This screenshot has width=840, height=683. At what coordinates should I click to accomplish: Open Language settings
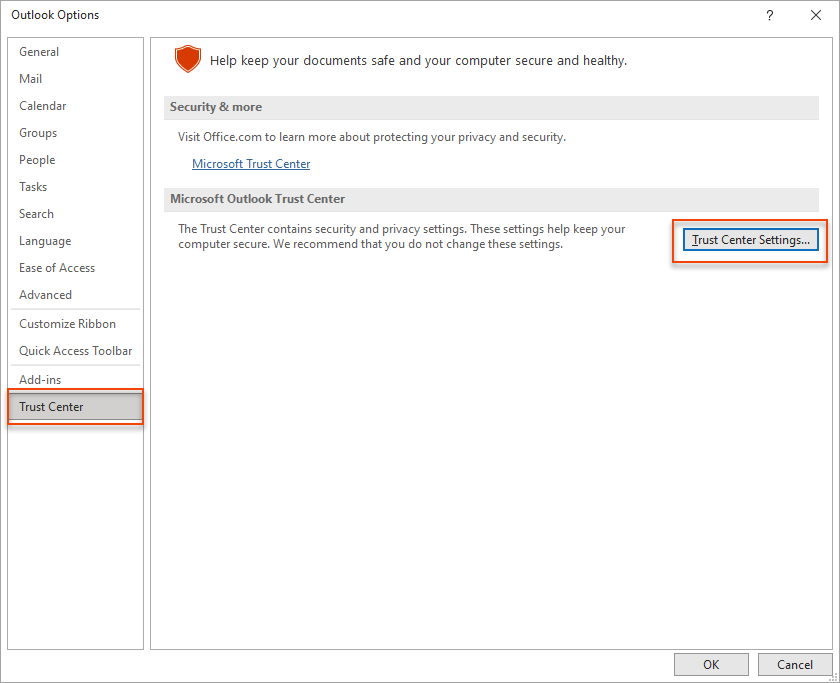[45, 241]
